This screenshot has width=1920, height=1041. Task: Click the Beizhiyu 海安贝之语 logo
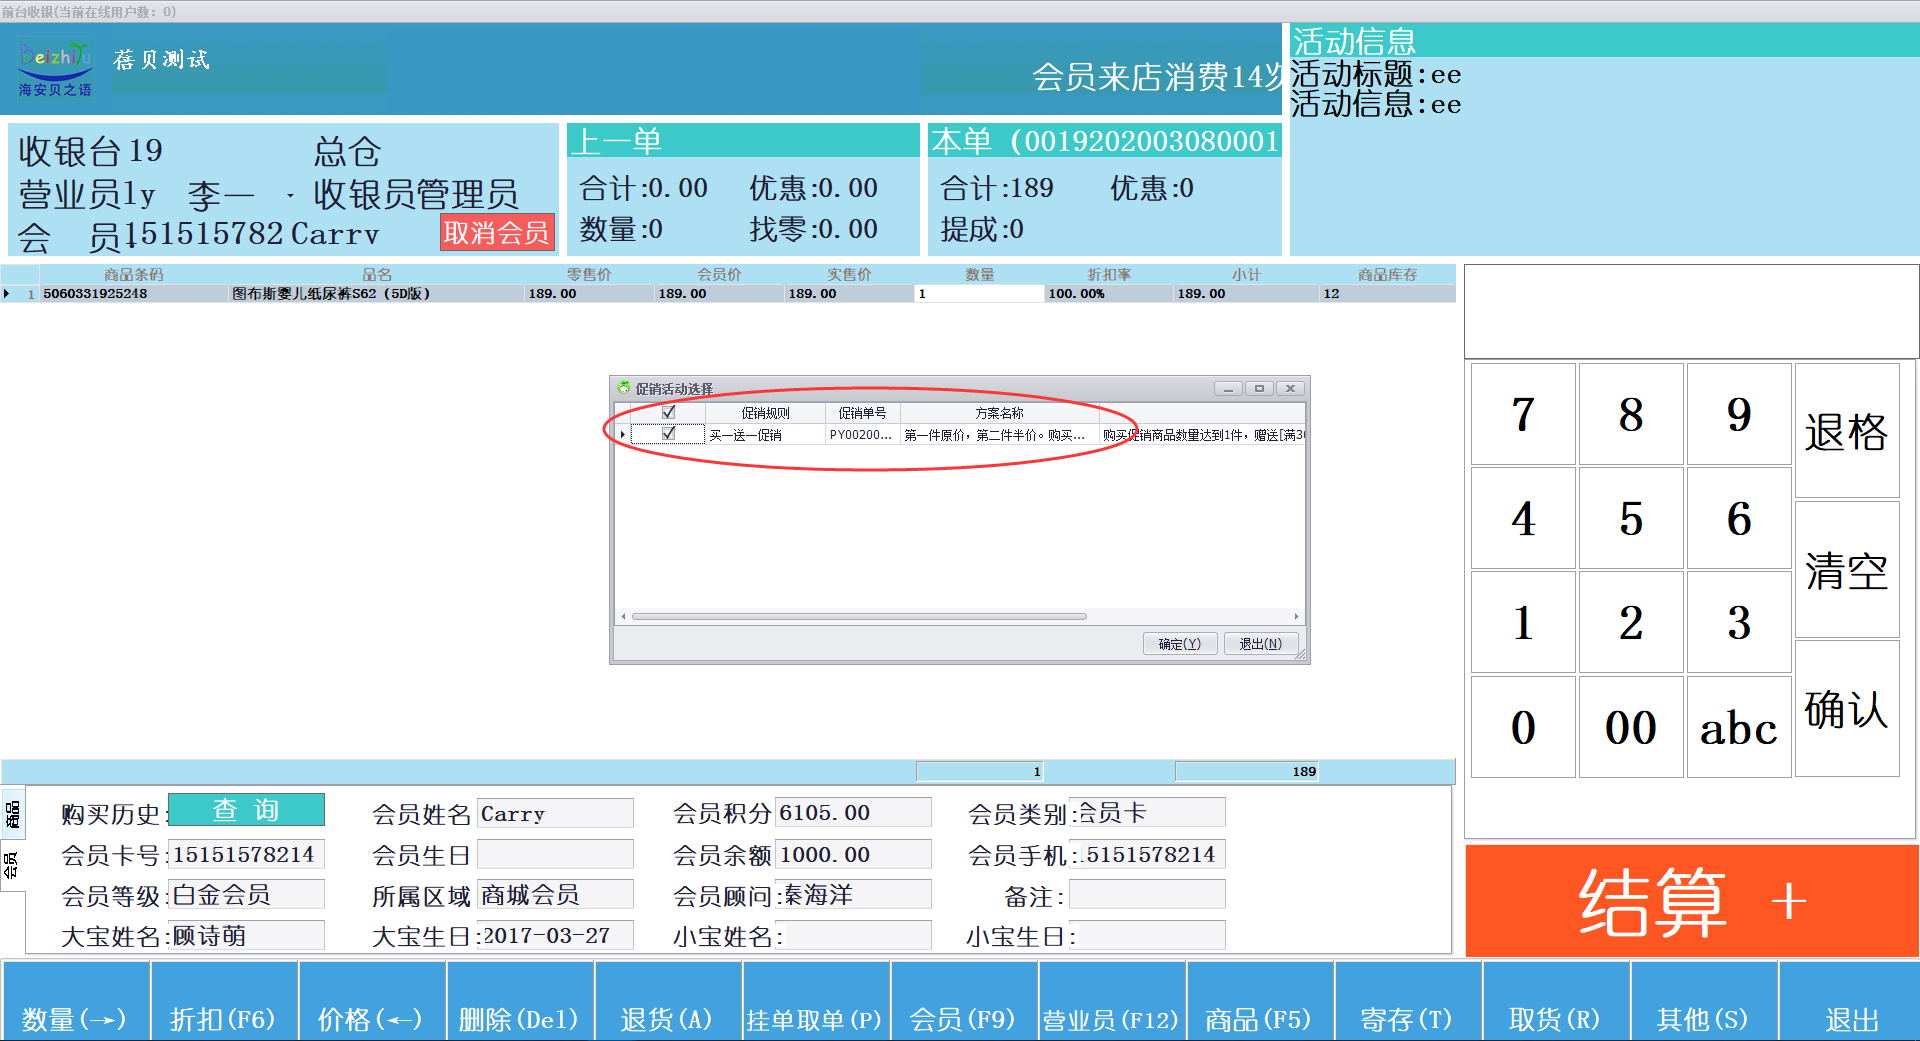(56, 69)
